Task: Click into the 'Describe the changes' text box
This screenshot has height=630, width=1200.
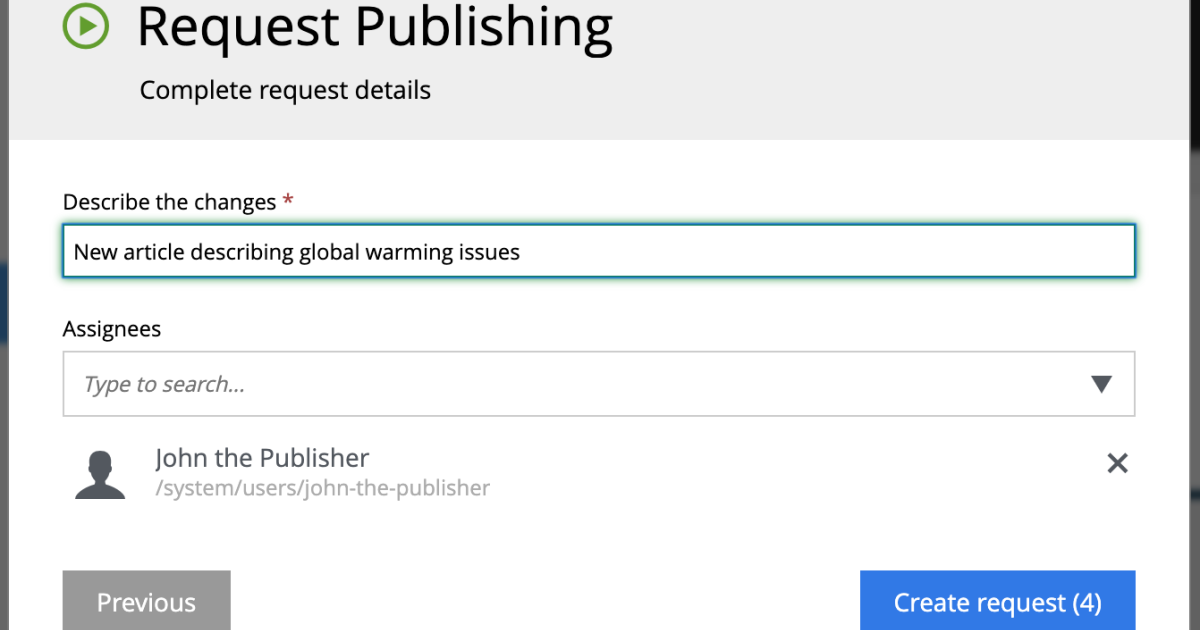Action: [x=800, y=251]
